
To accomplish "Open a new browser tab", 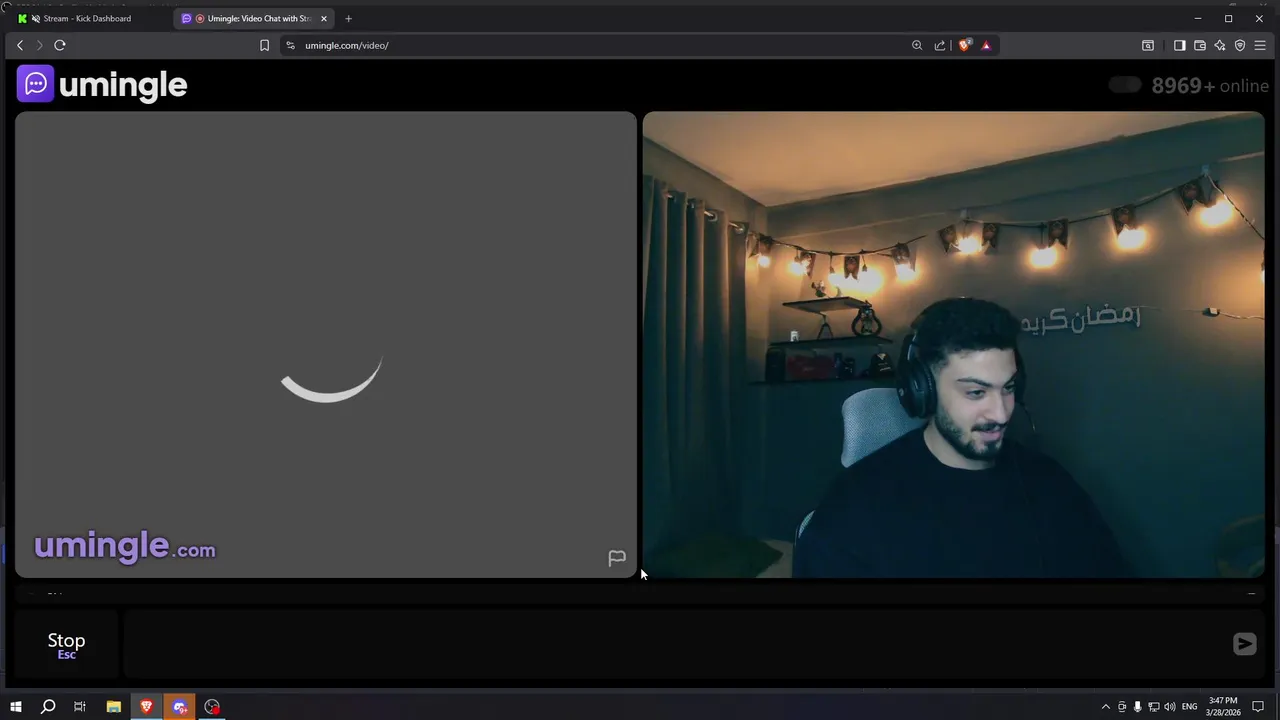I will pyautogui.click(x=348, y=18).
